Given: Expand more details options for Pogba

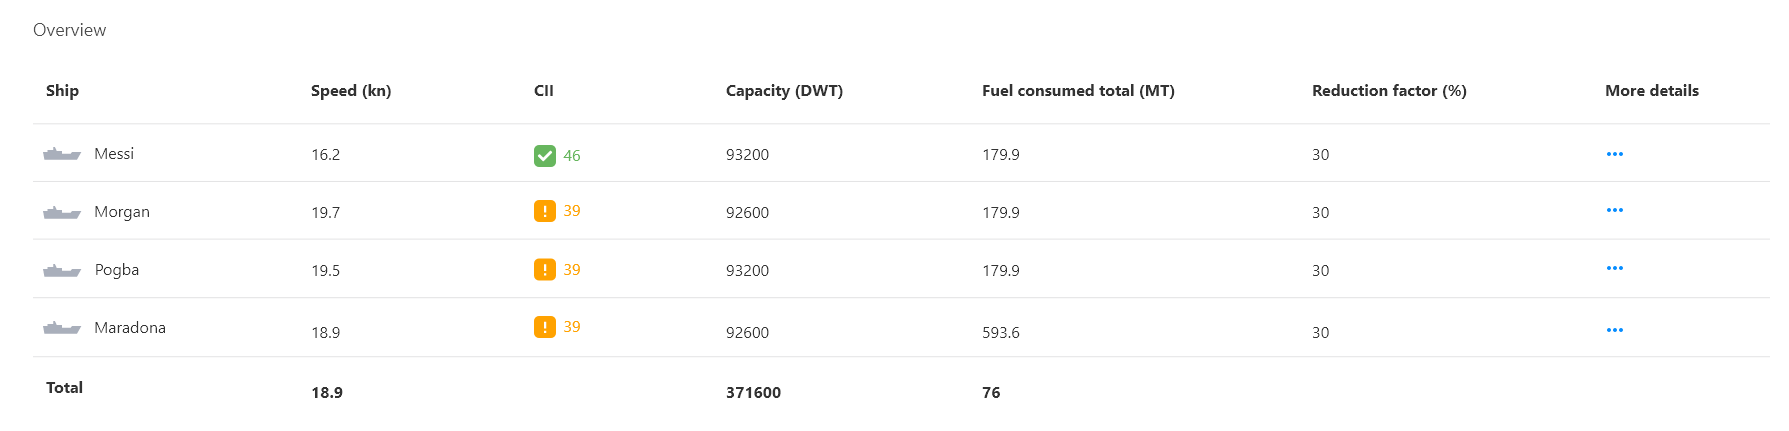Looking at the screenshot, I should 1614,268.
